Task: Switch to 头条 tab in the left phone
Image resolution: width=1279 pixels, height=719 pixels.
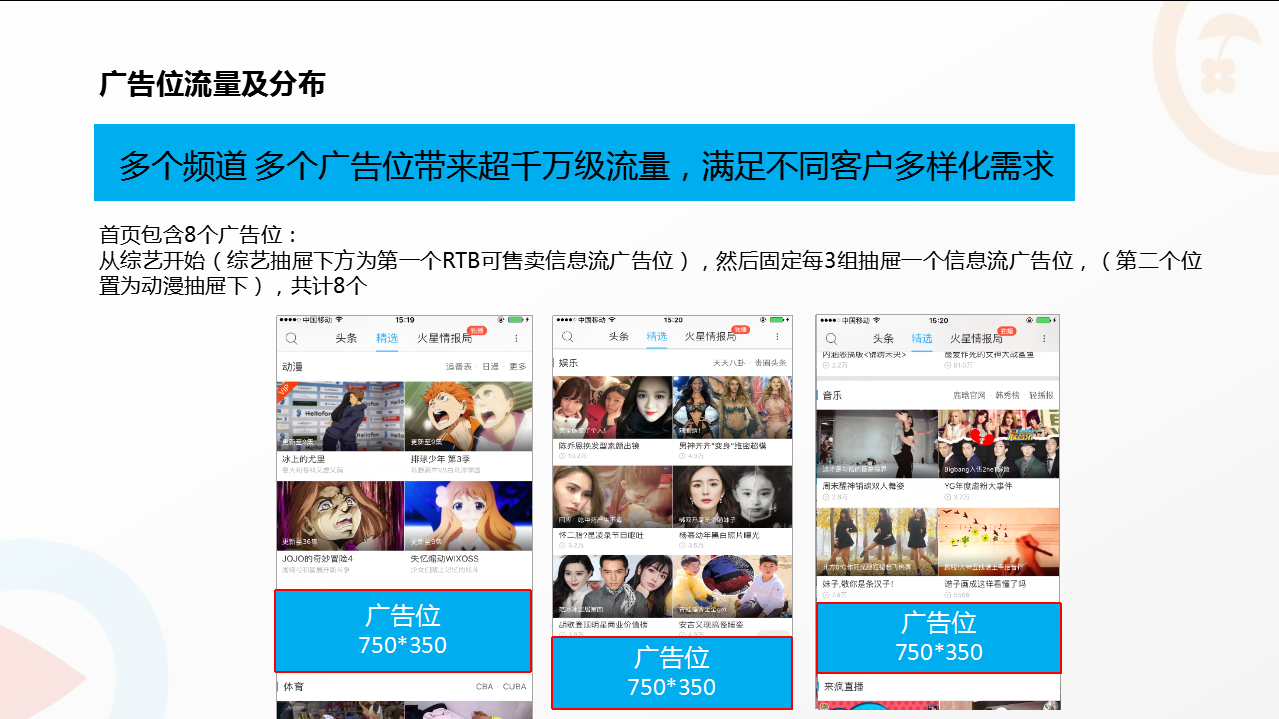Action: (x=346, y=338)
